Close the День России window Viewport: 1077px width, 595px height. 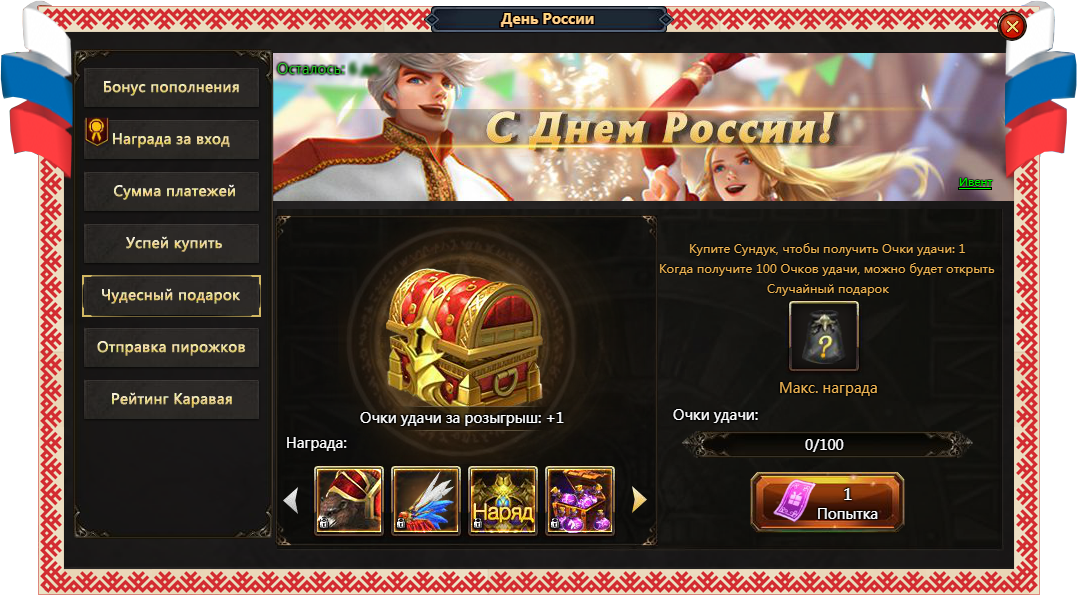(x=1012, y=27)
